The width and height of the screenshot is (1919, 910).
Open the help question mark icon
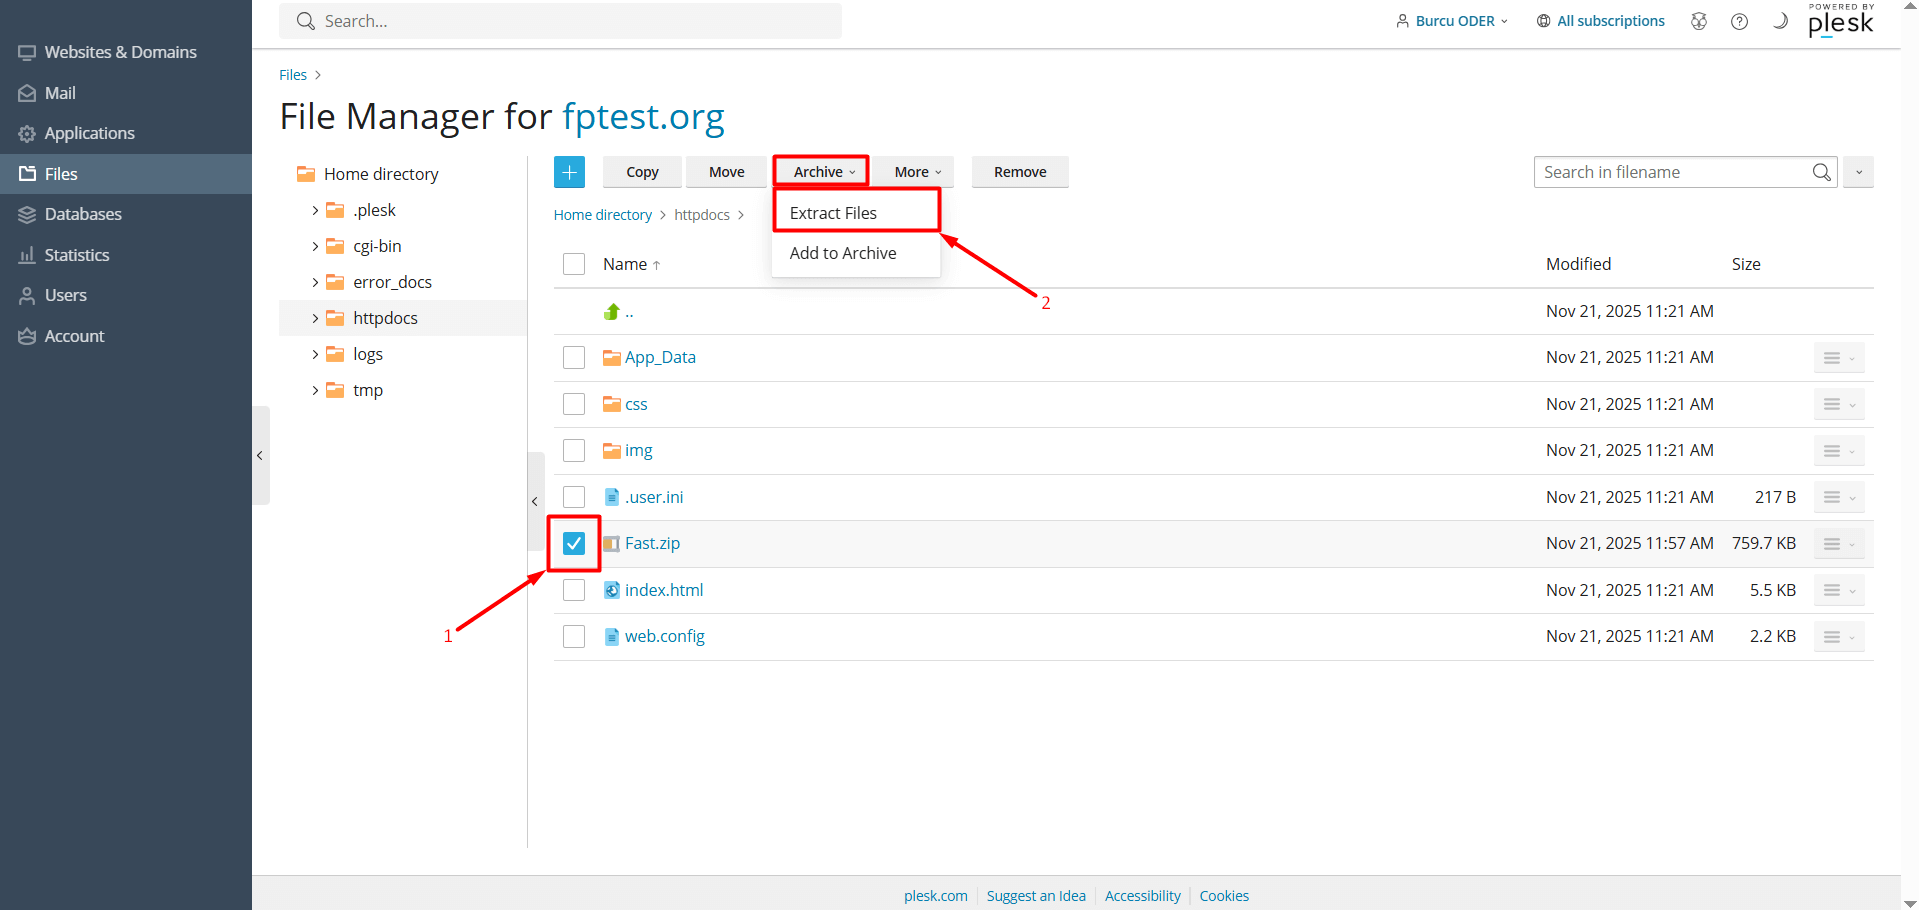tap(1739, 20)
